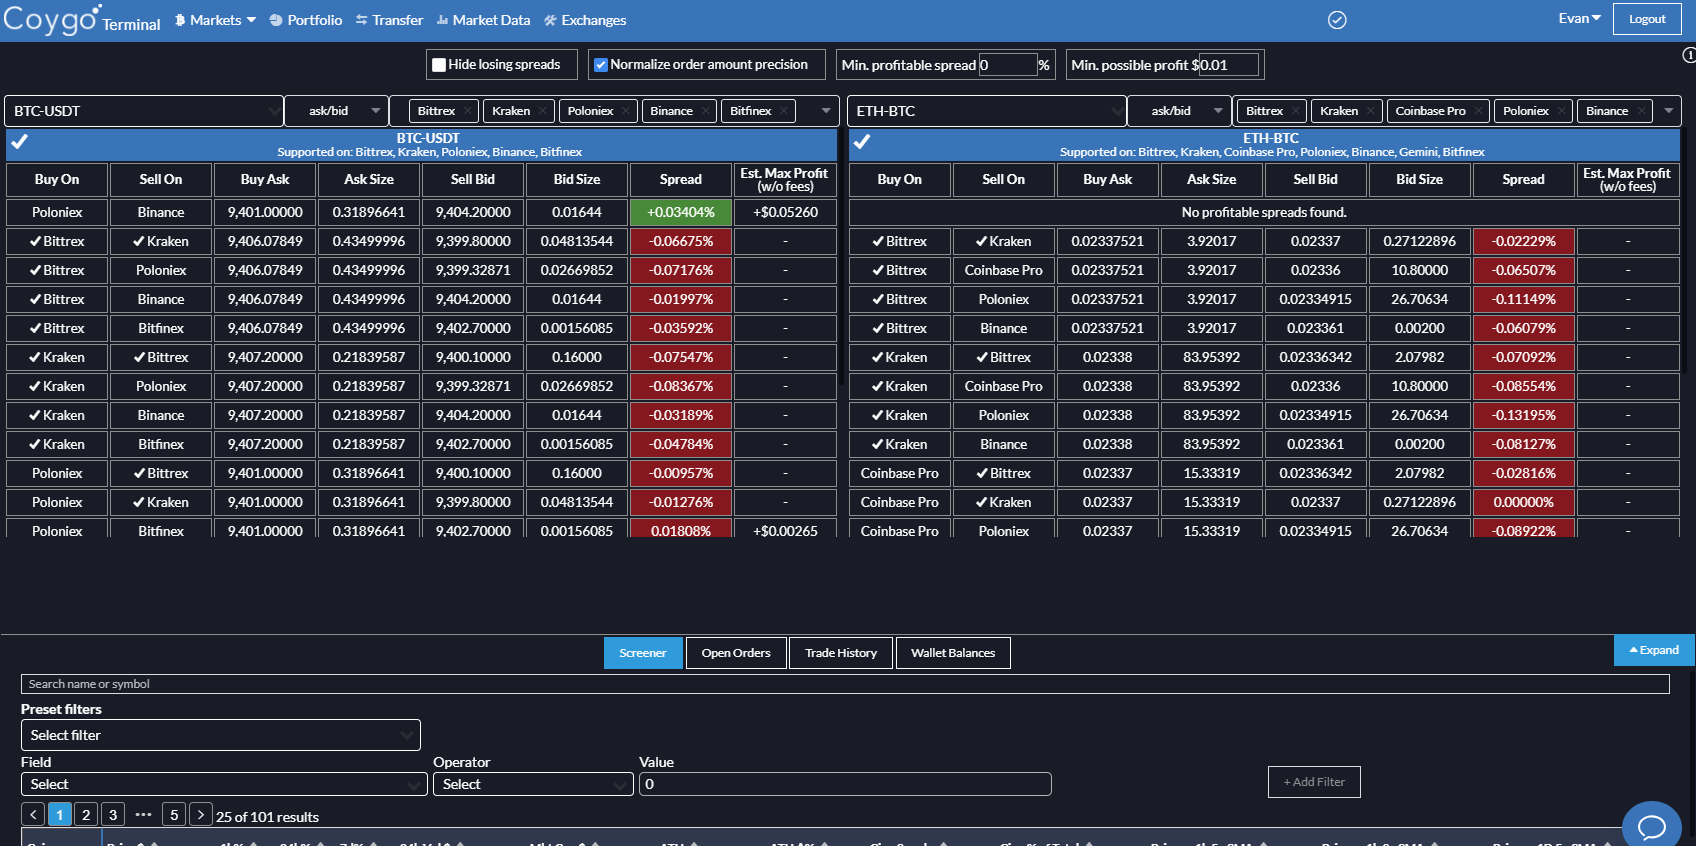Go to screener page 3

[113, 815]
